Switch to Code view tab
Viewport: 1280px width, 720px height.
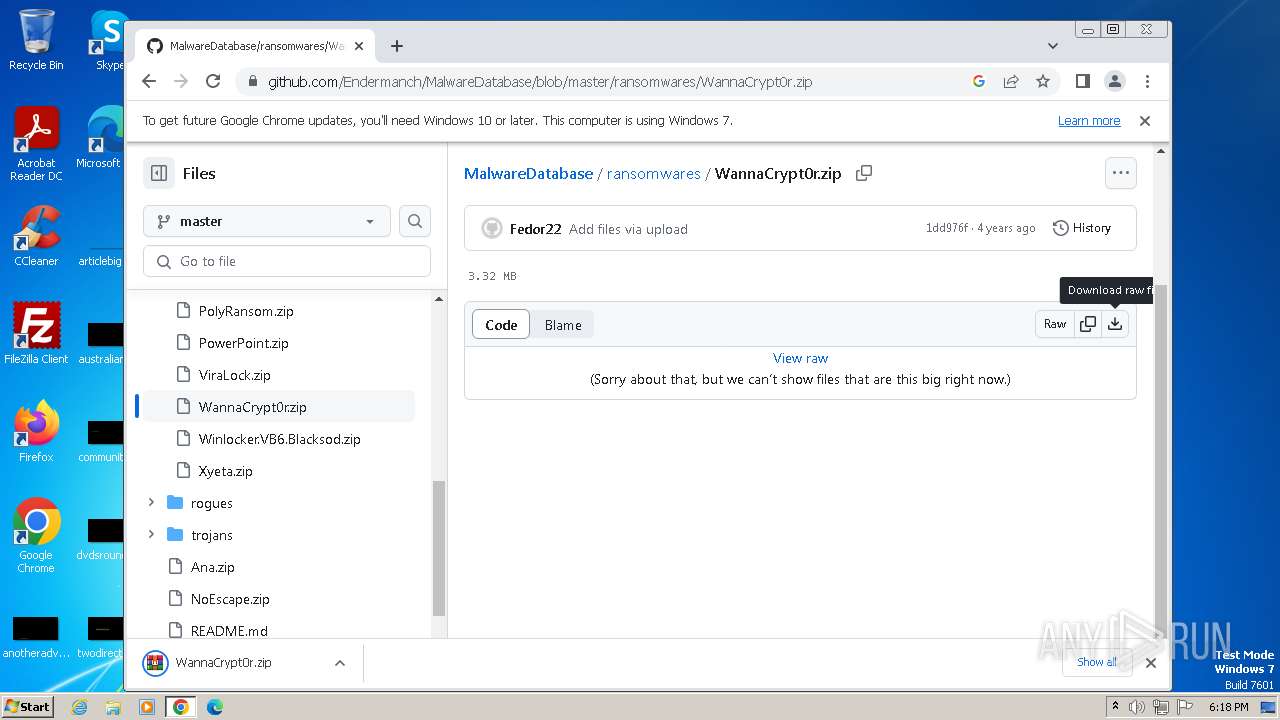tap(501, 325)
